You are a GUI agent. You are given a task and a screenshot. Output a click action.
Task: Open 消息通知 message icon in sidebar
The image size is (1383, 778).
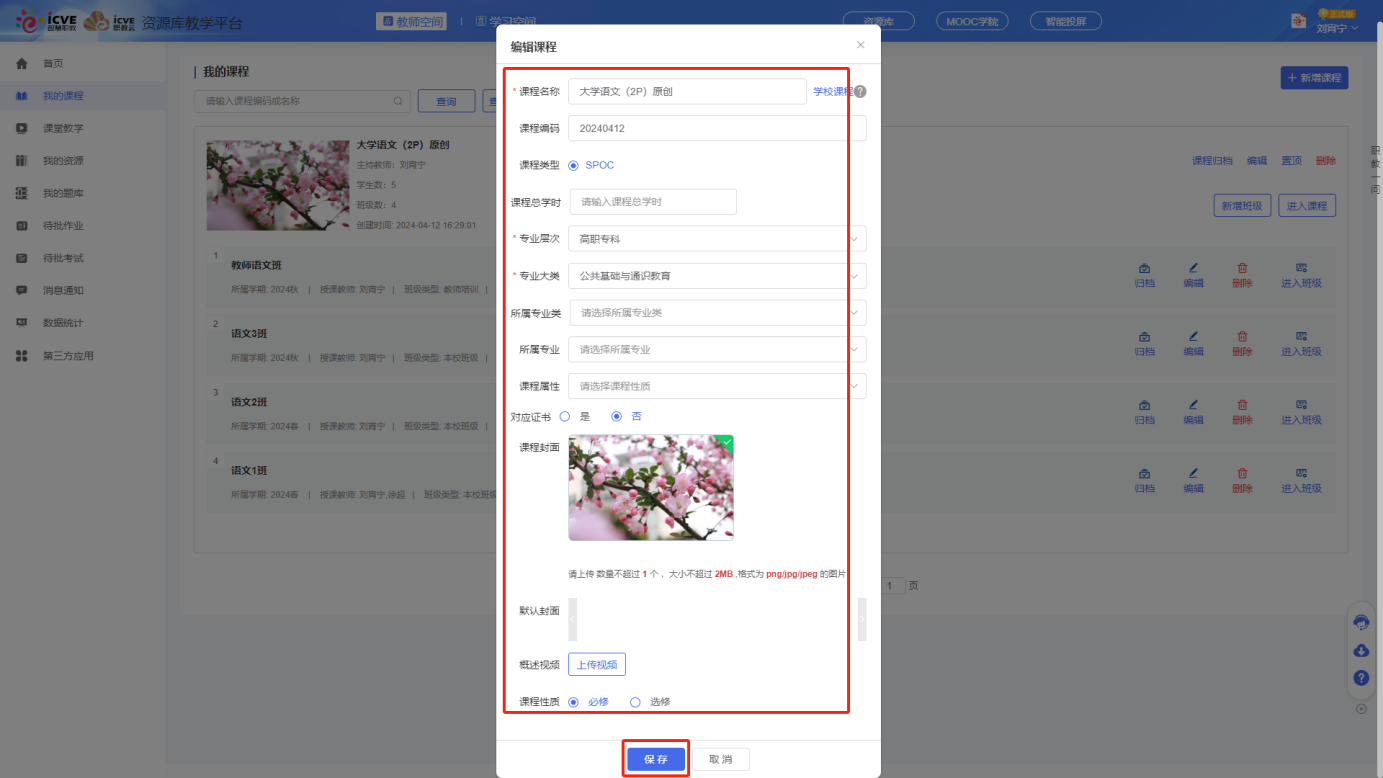coord(22,291)
